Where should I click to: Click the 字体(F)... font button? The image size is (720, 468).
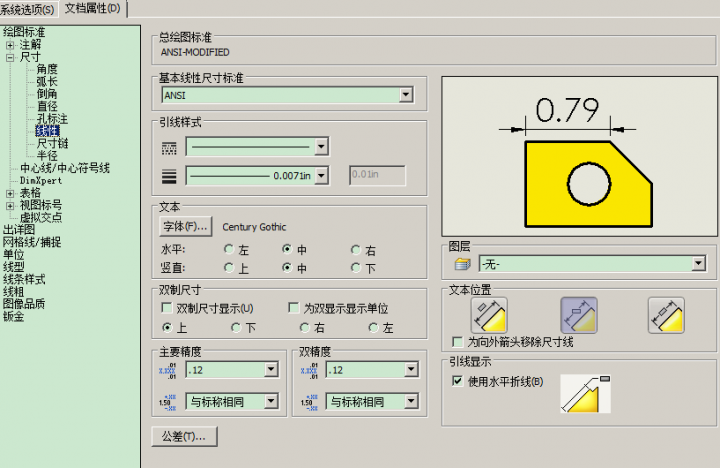pos(185,227)
